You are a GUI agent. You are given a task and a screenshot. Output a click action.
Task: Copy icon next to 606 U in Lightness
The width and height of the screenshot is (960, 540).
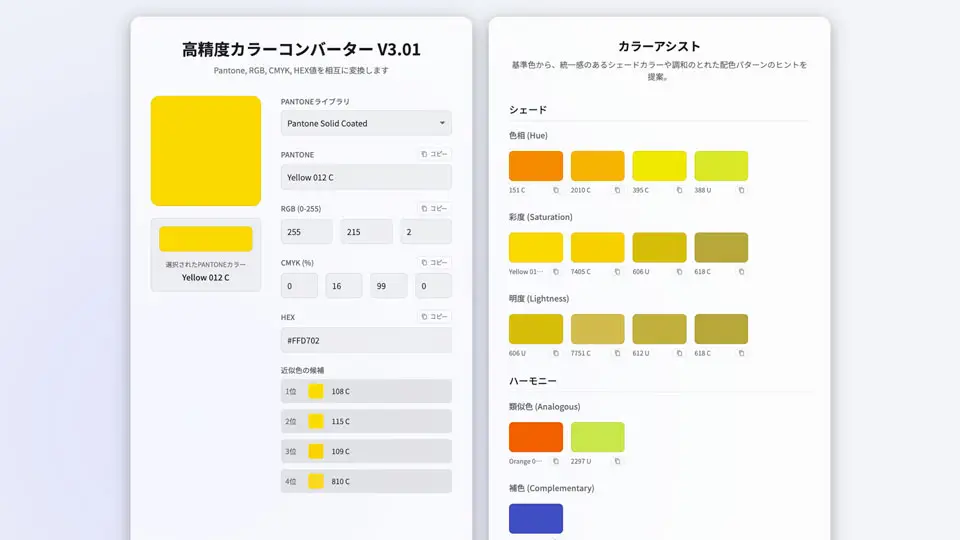pyautogui.click(x=556, y=353)
